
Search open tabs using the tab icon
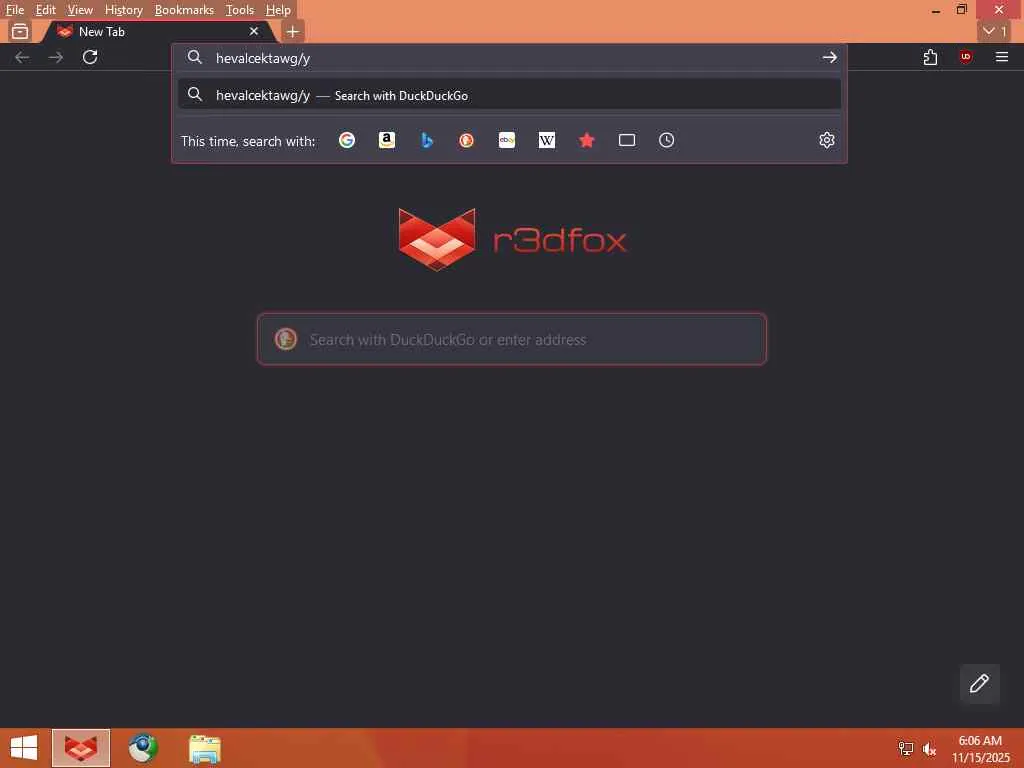(627, 140)
